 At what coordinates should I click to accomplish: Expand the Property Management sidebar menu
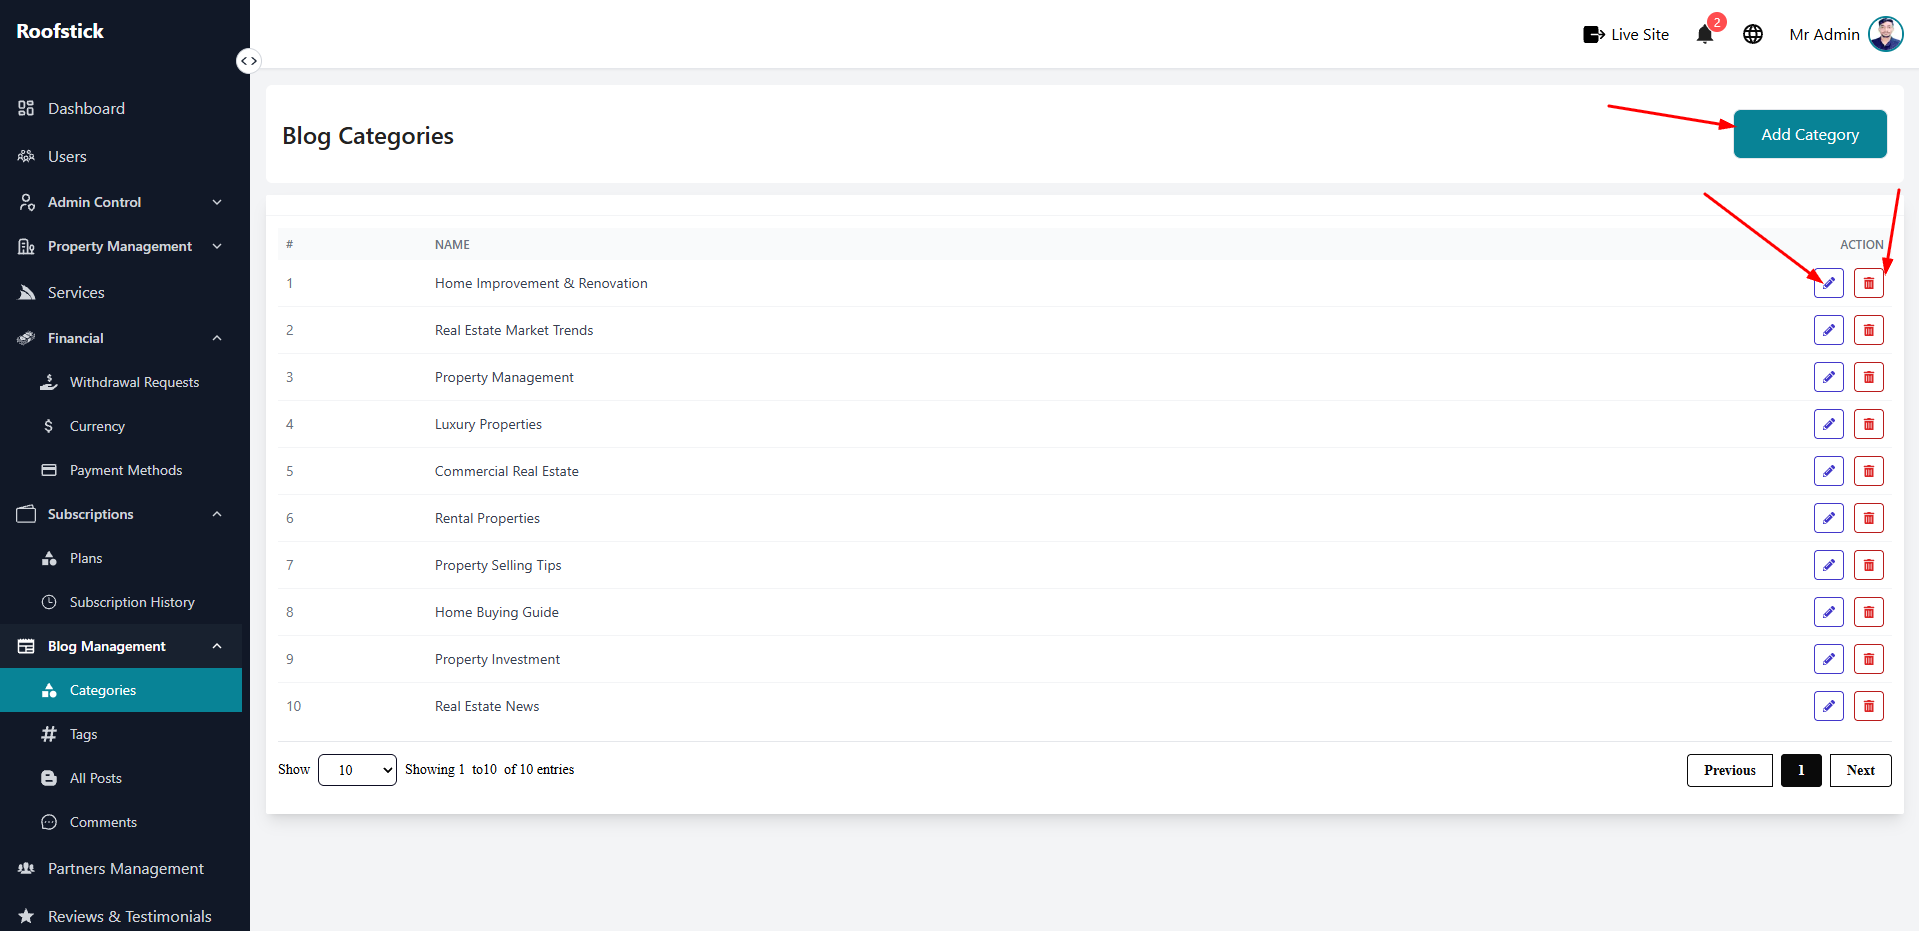point(121,246)
